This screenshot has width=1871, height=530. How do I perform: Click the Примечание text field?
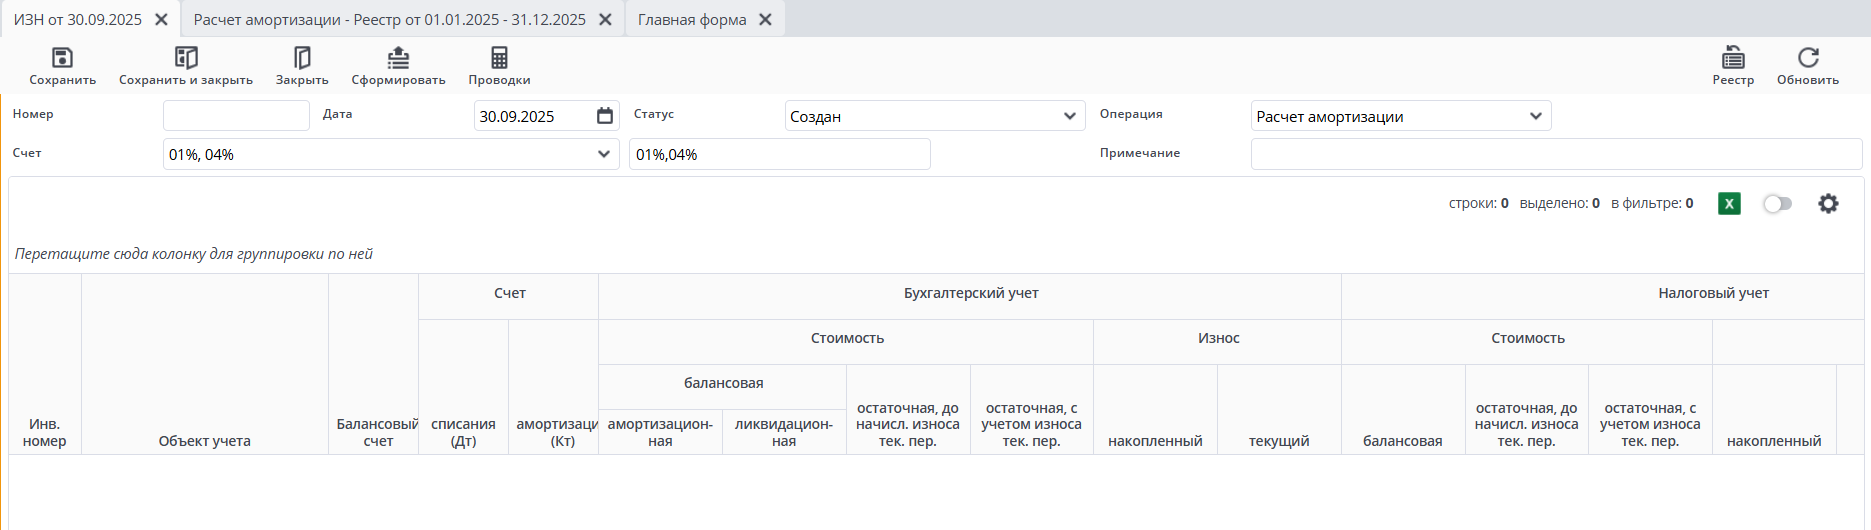coord(1555,154)
